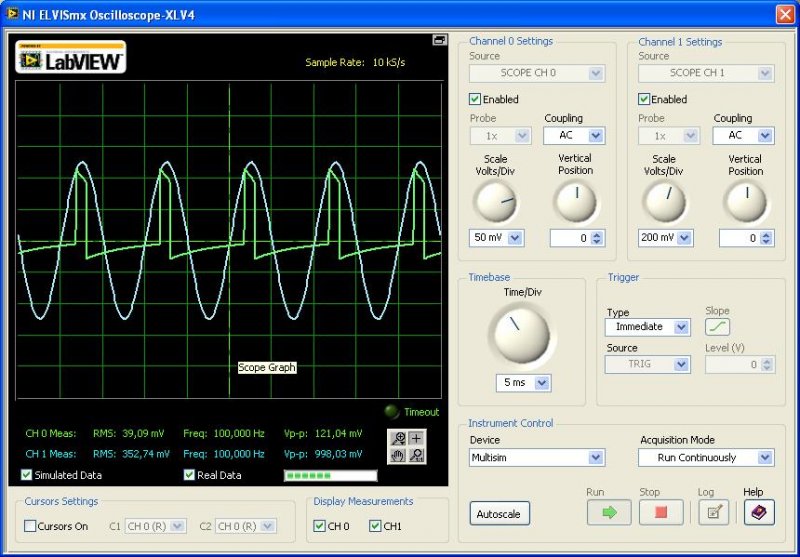Viewport: 800px width, 557px height.
Task: Click Channel 1 Scale Volts/Div knob
Action: 665,202
